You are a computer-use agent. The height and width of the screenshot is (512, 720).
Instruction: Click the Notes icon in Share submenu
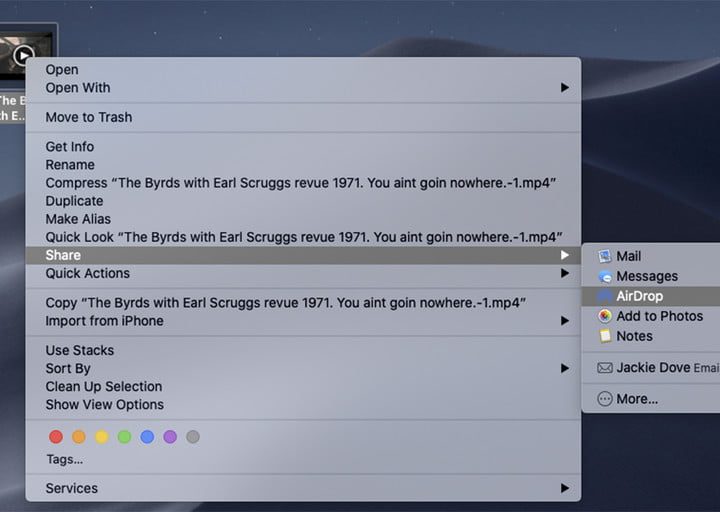pyautogui.click(x=604, y=336)
